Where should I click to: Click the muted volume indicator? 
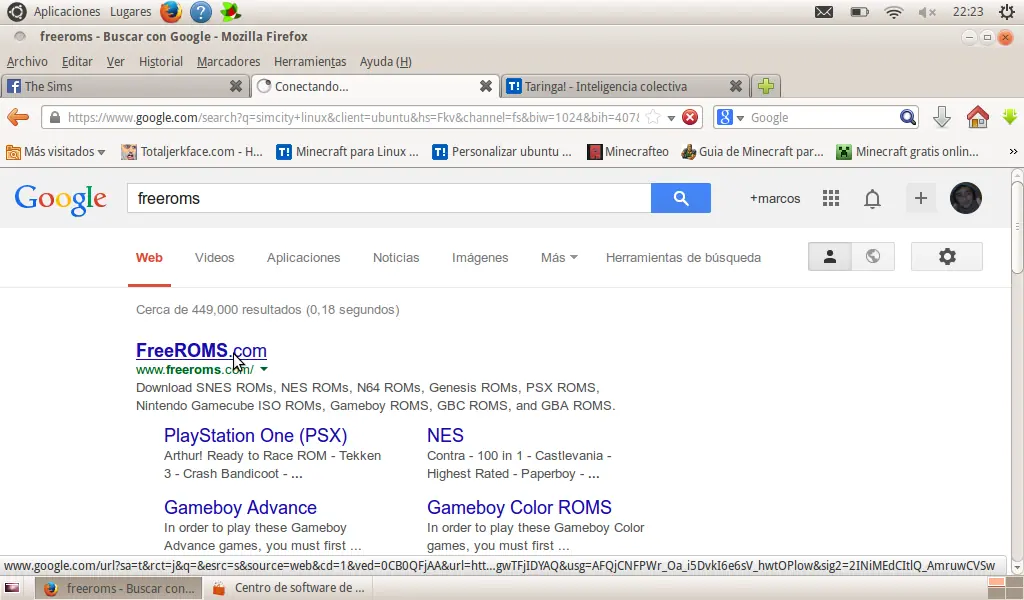click(927, 12)
